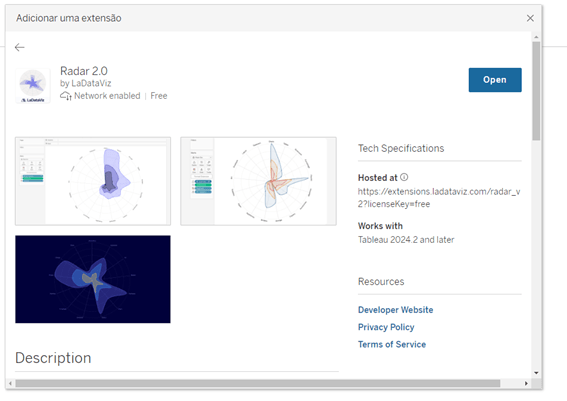Open the Radar 2.0 extension

coord(495,80)
